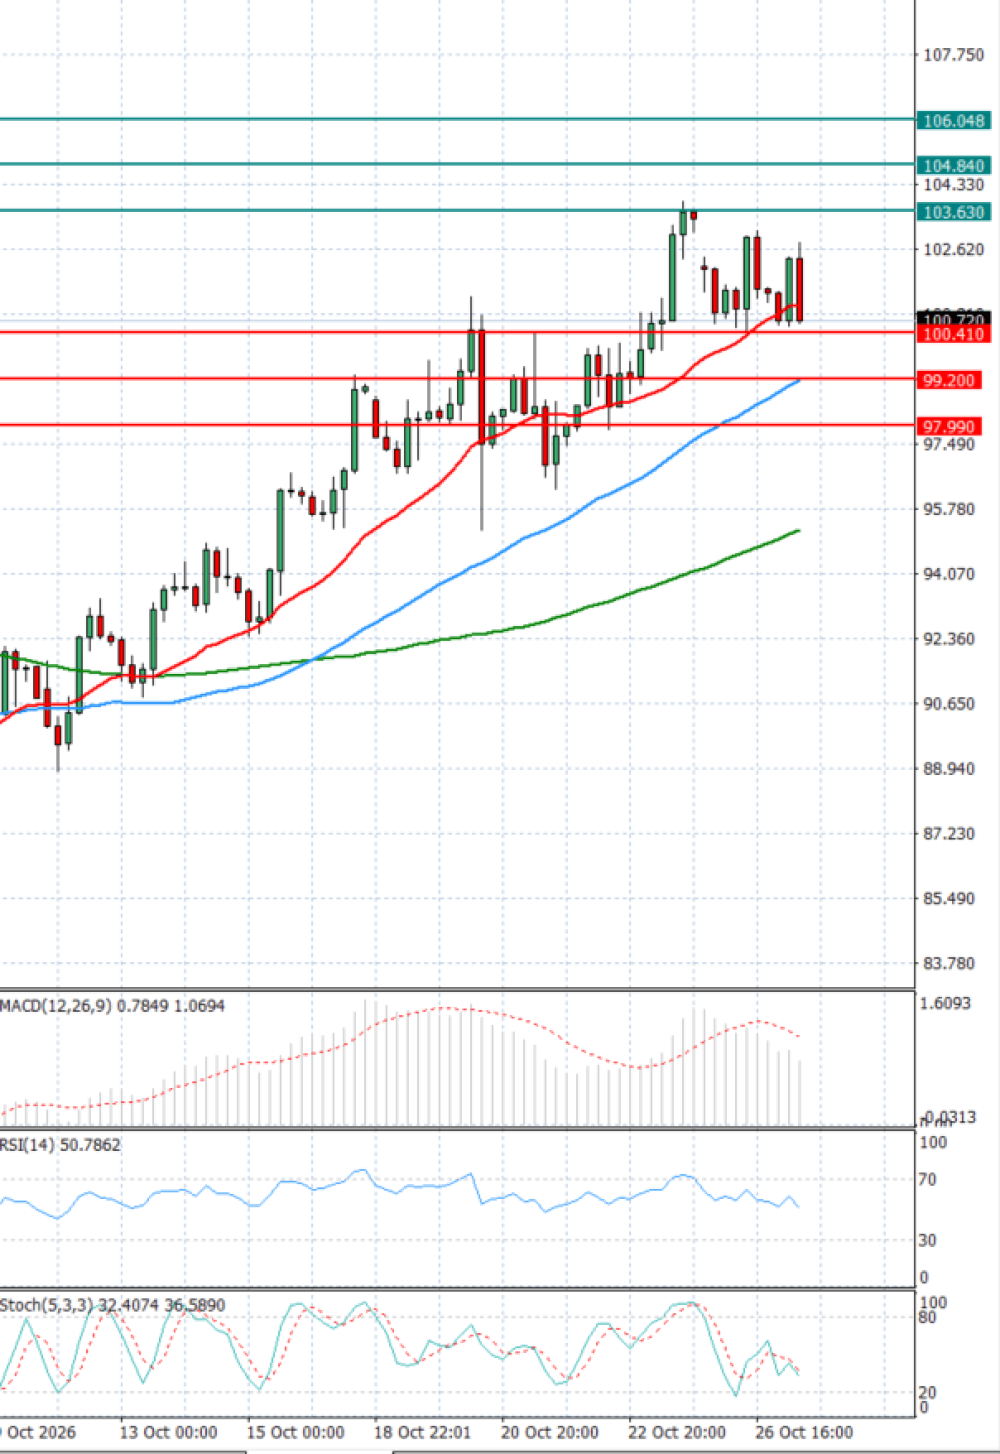Click the 87.230 price axis value

pyautogui.click(x=948, y=833)
